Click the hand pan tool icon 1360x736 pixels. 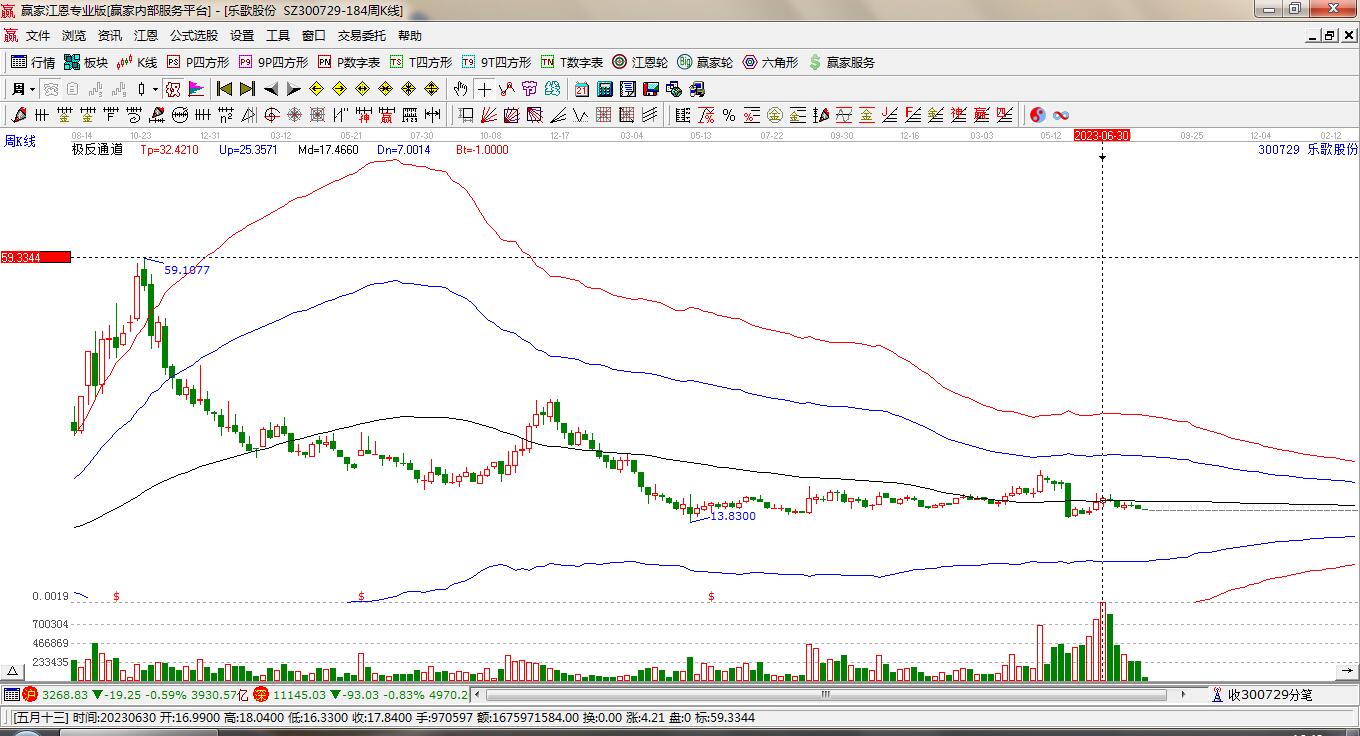pos(460,89)
